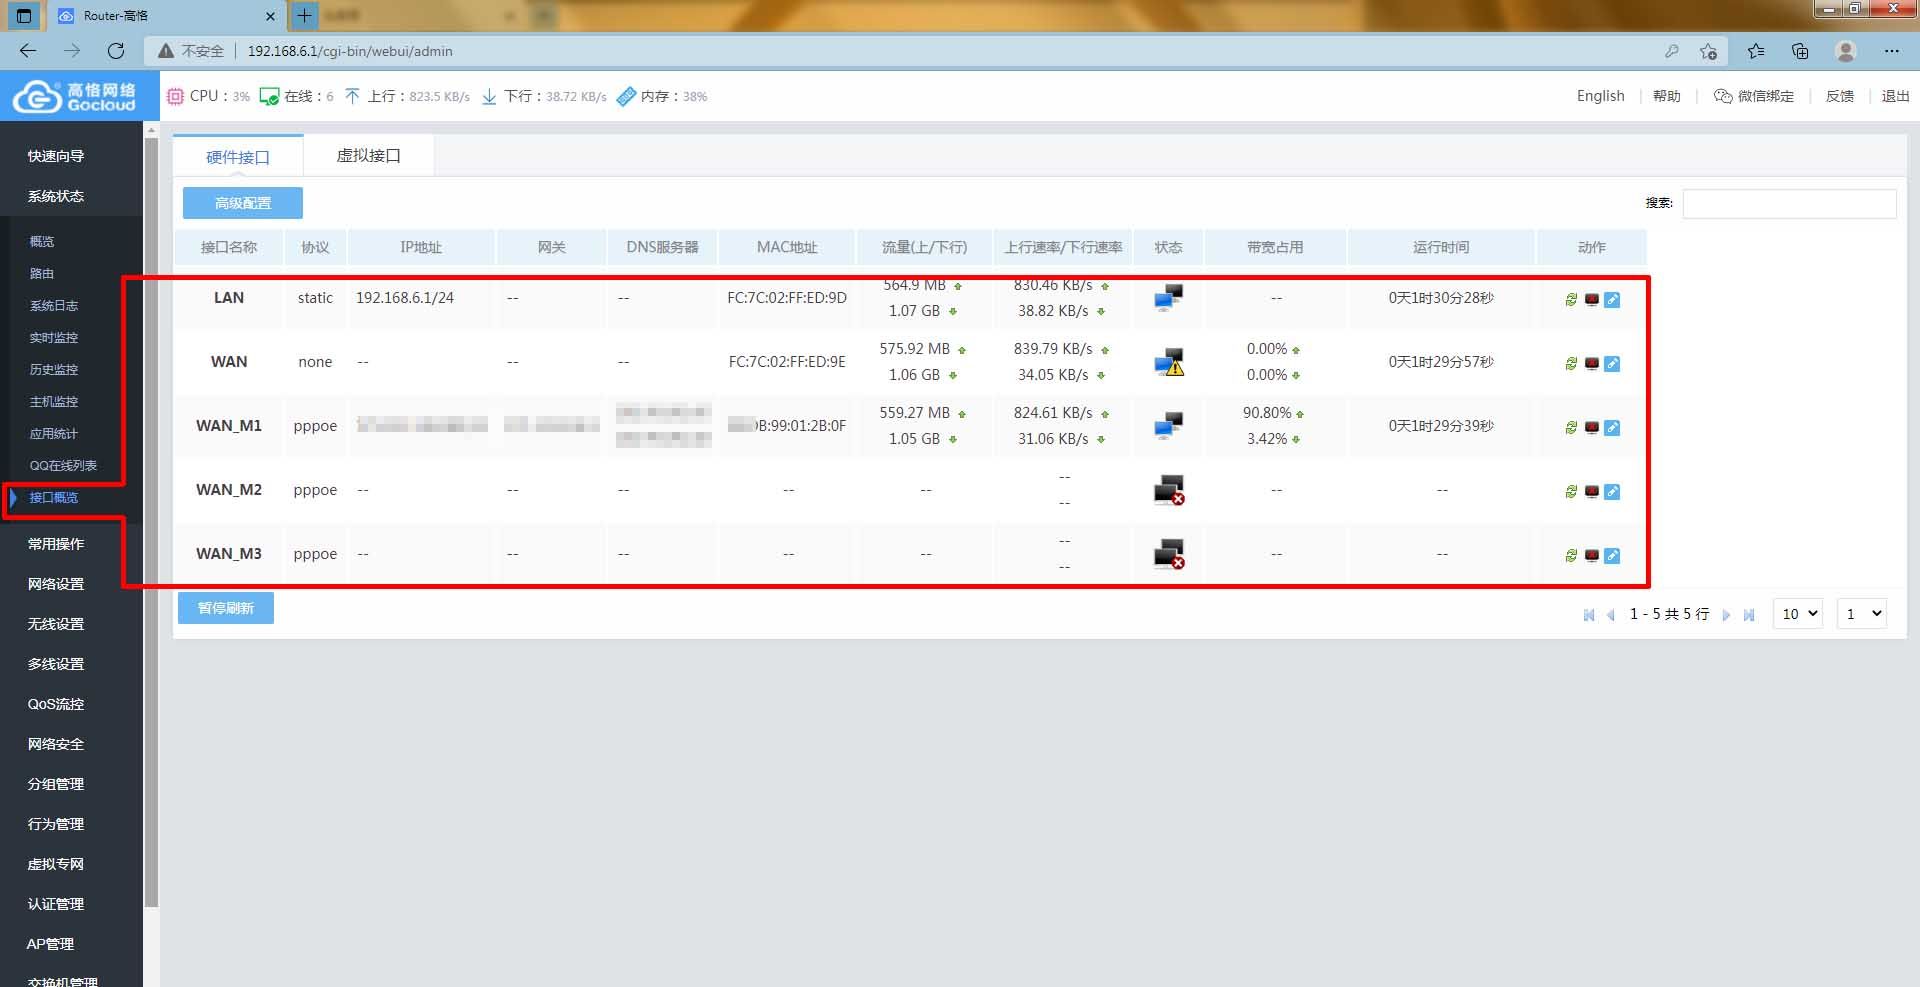Image resolution: width=1920 pixels, height=987 pixels.
Task: Open the rows-per-page dropdown showing 10
Action: [1797, 614]
